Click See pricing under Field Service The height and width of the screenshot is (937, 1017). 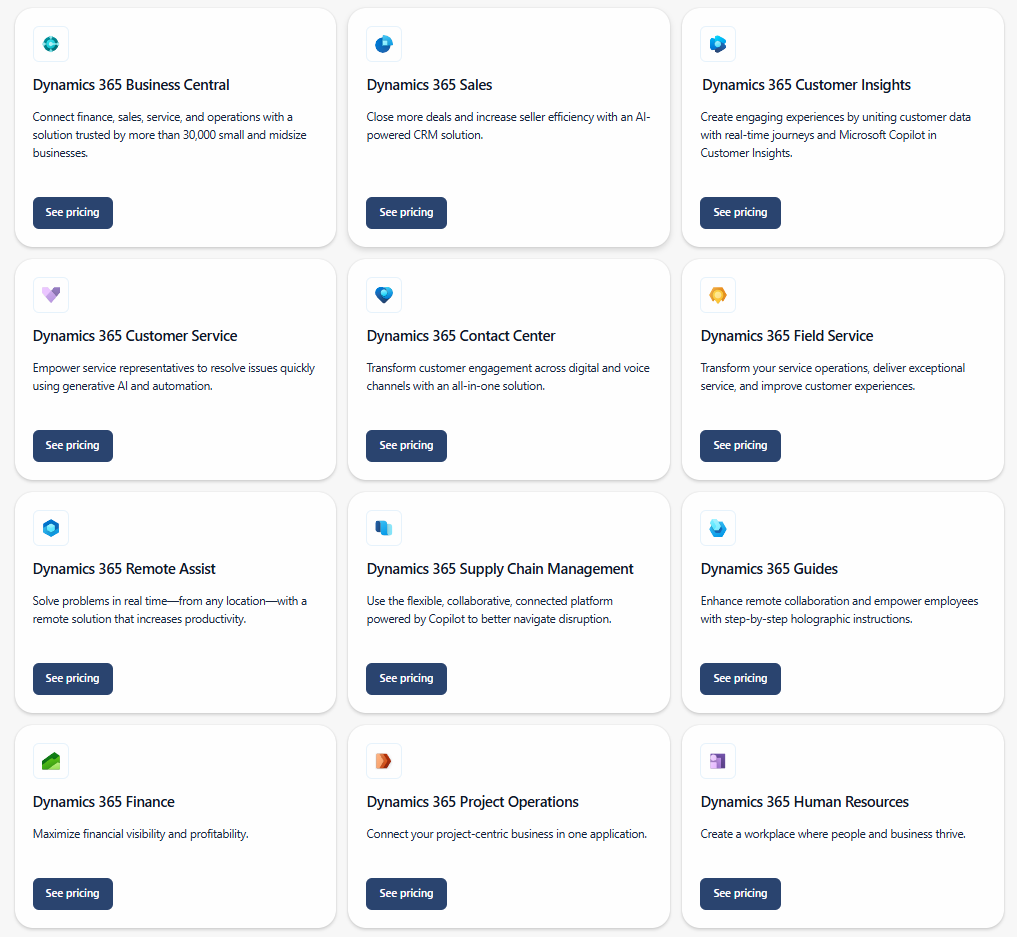click(x=740, y=445)
